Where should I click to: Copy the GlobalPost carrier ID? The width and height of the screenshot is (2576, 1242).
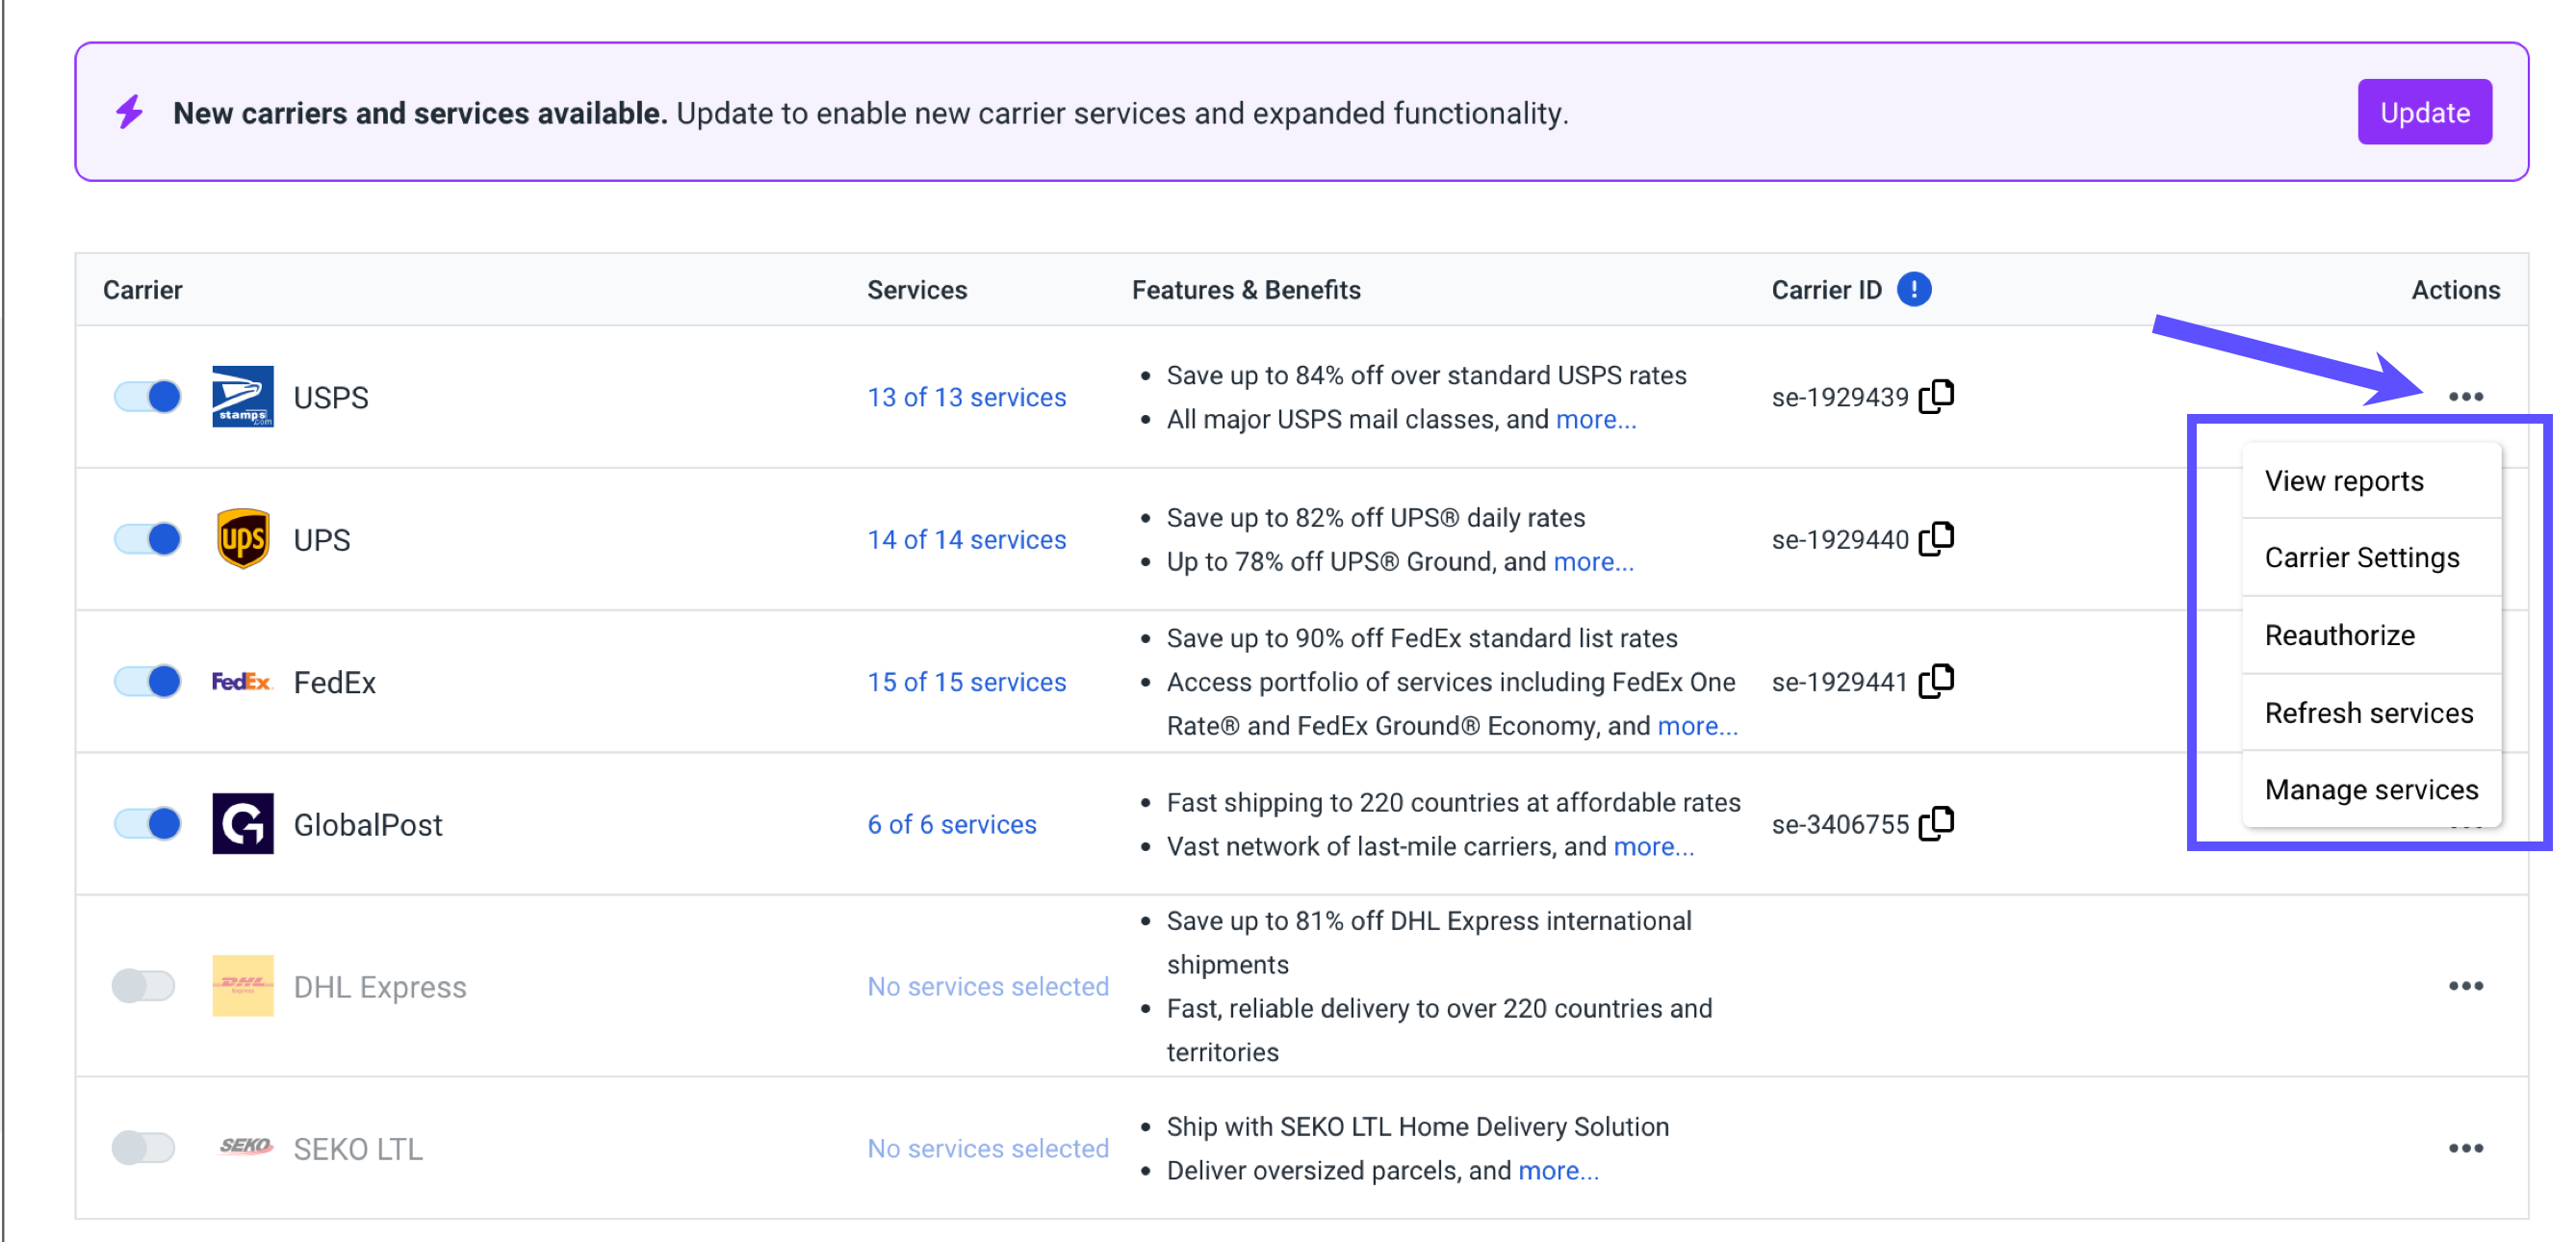[1938, 822]
